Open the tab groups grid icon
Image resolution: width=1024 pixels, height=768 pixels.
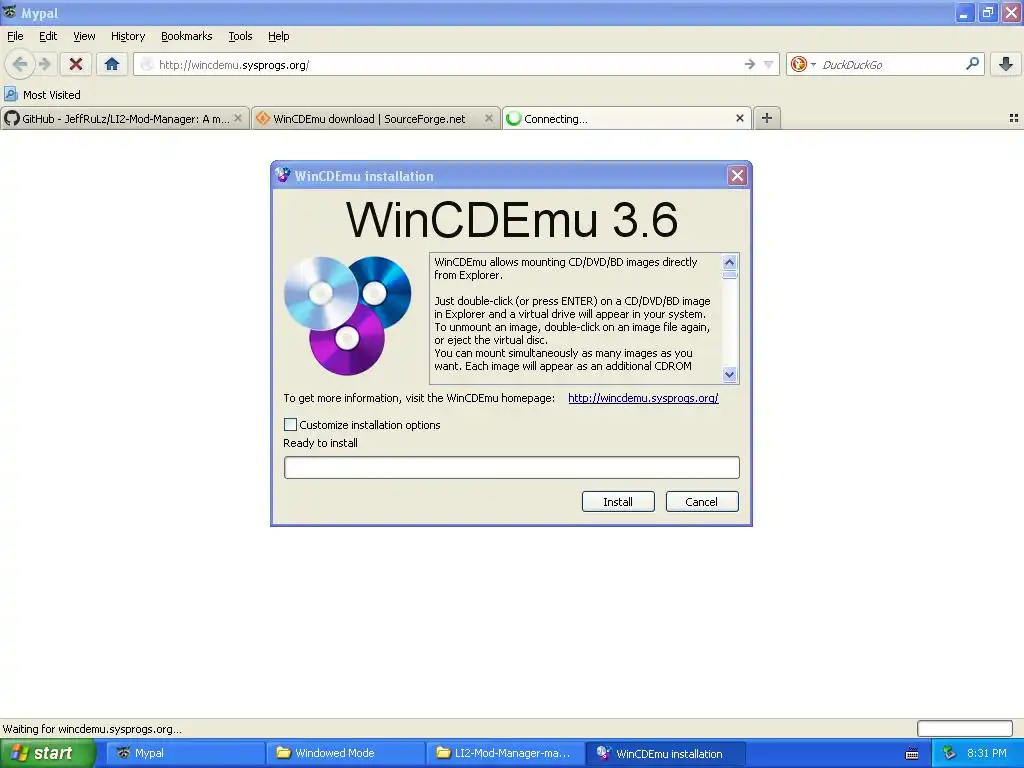[x=1014, y=118]
